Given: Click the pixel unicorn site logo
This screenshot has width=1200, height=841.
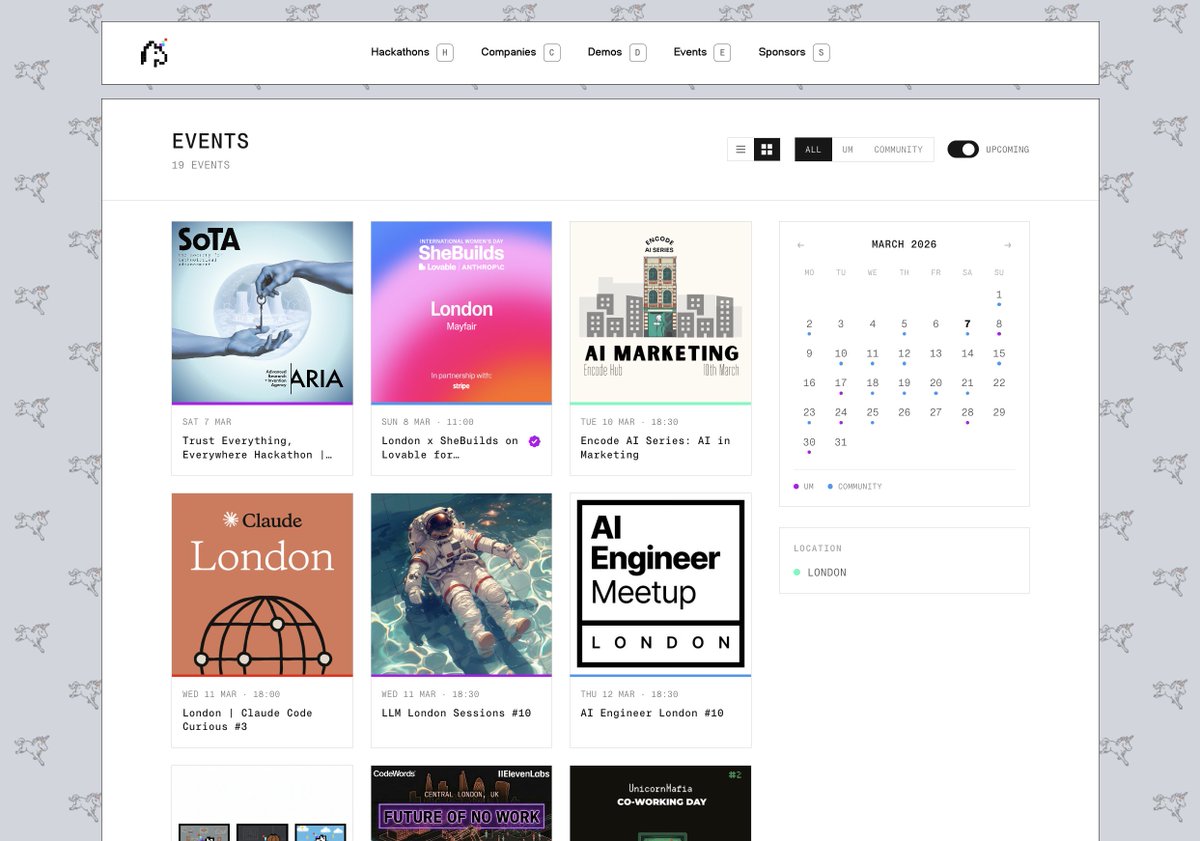Looking at the screenshot, I should [x=154, y=53].
